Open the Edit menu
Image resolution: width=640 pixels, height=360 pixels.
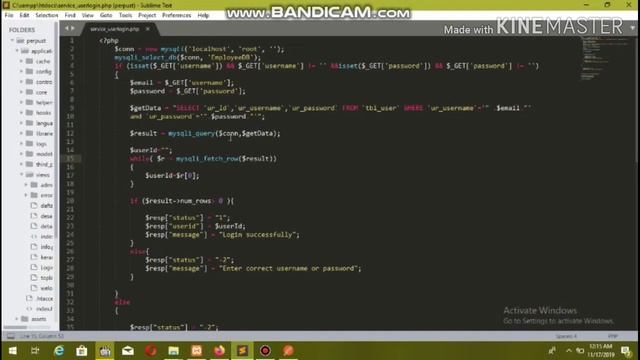24,15
